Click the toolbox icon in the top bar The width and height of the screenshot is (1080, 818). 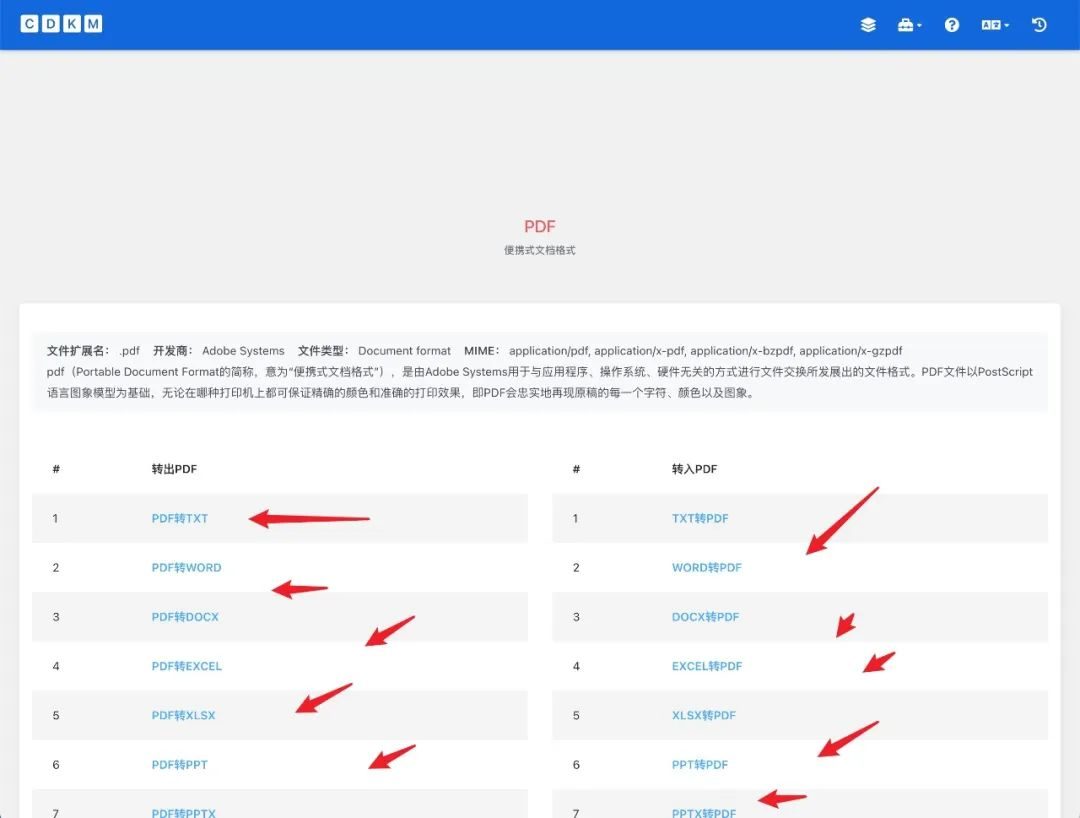[x=904, y=24]
